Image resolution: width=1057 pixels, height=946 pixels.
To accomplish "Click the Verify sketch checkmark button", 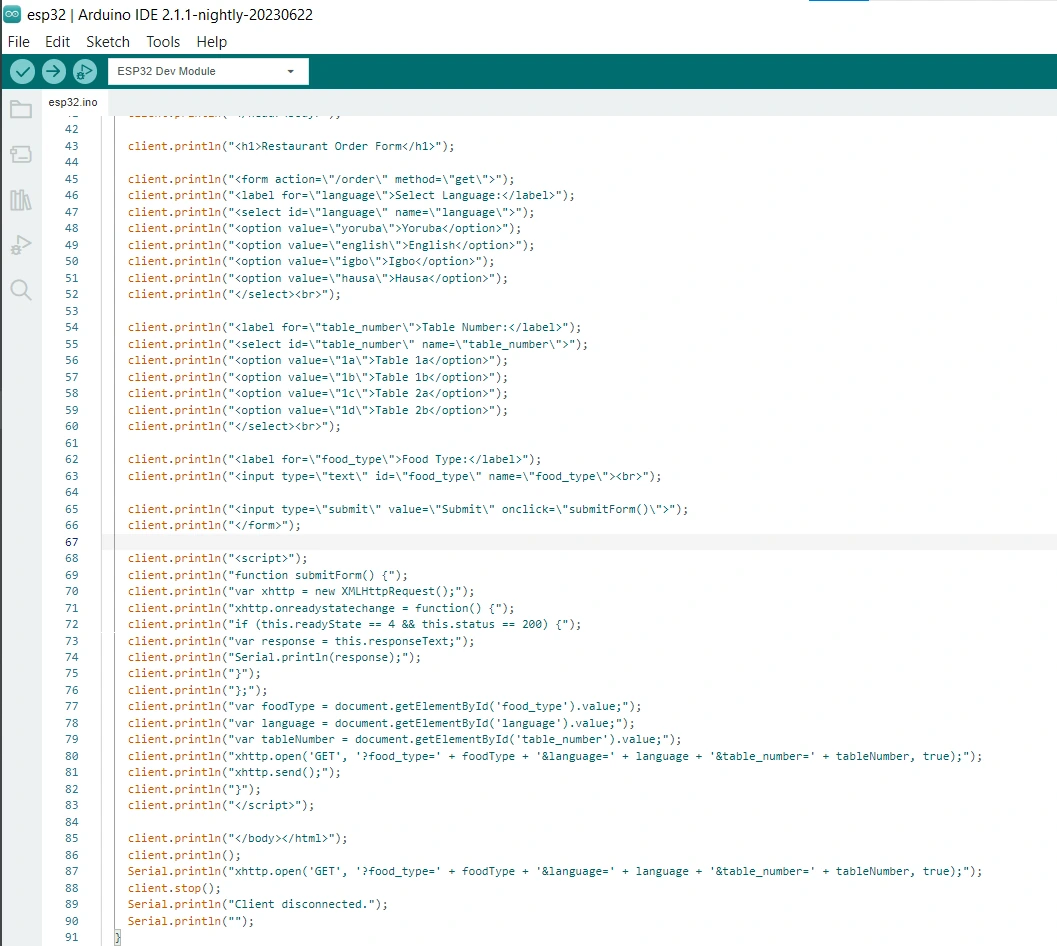I will click(22, 71).
